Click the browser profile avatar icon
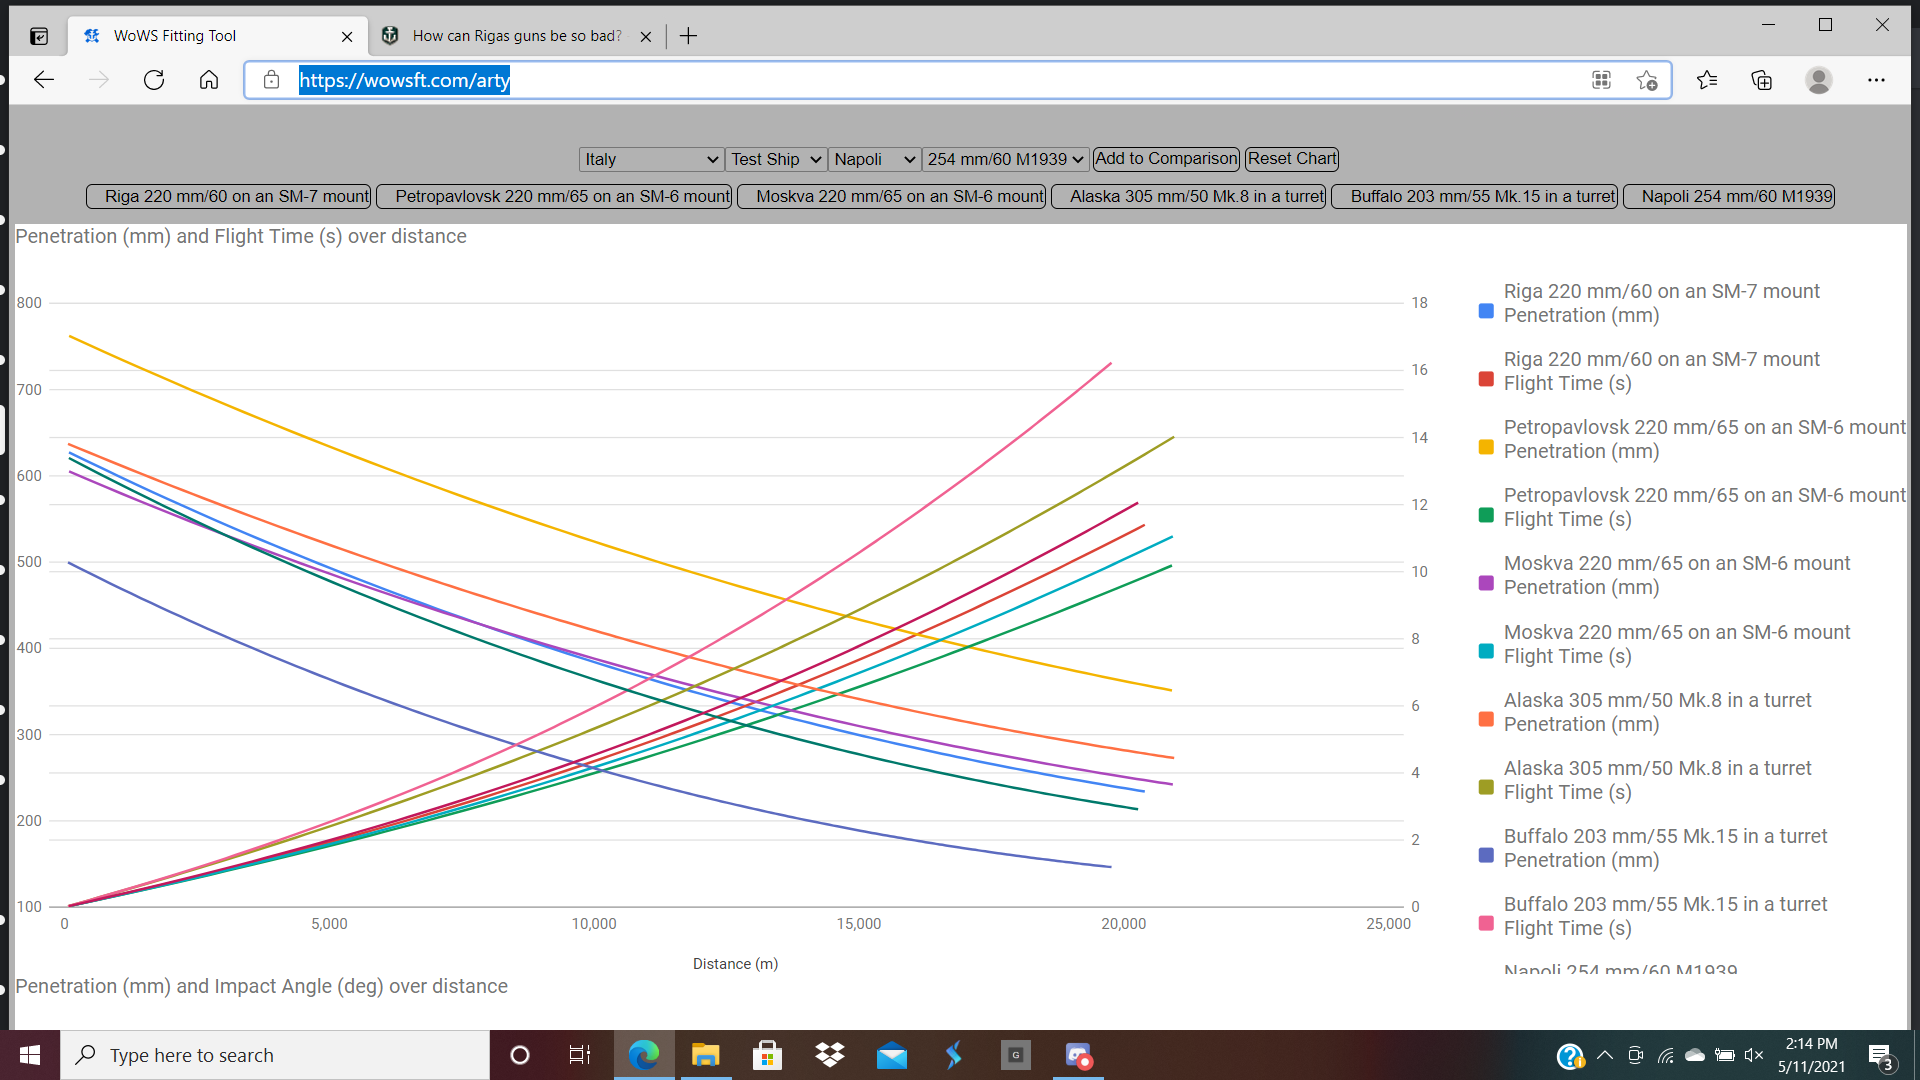1920x1080 pixels. (1819, 80)
